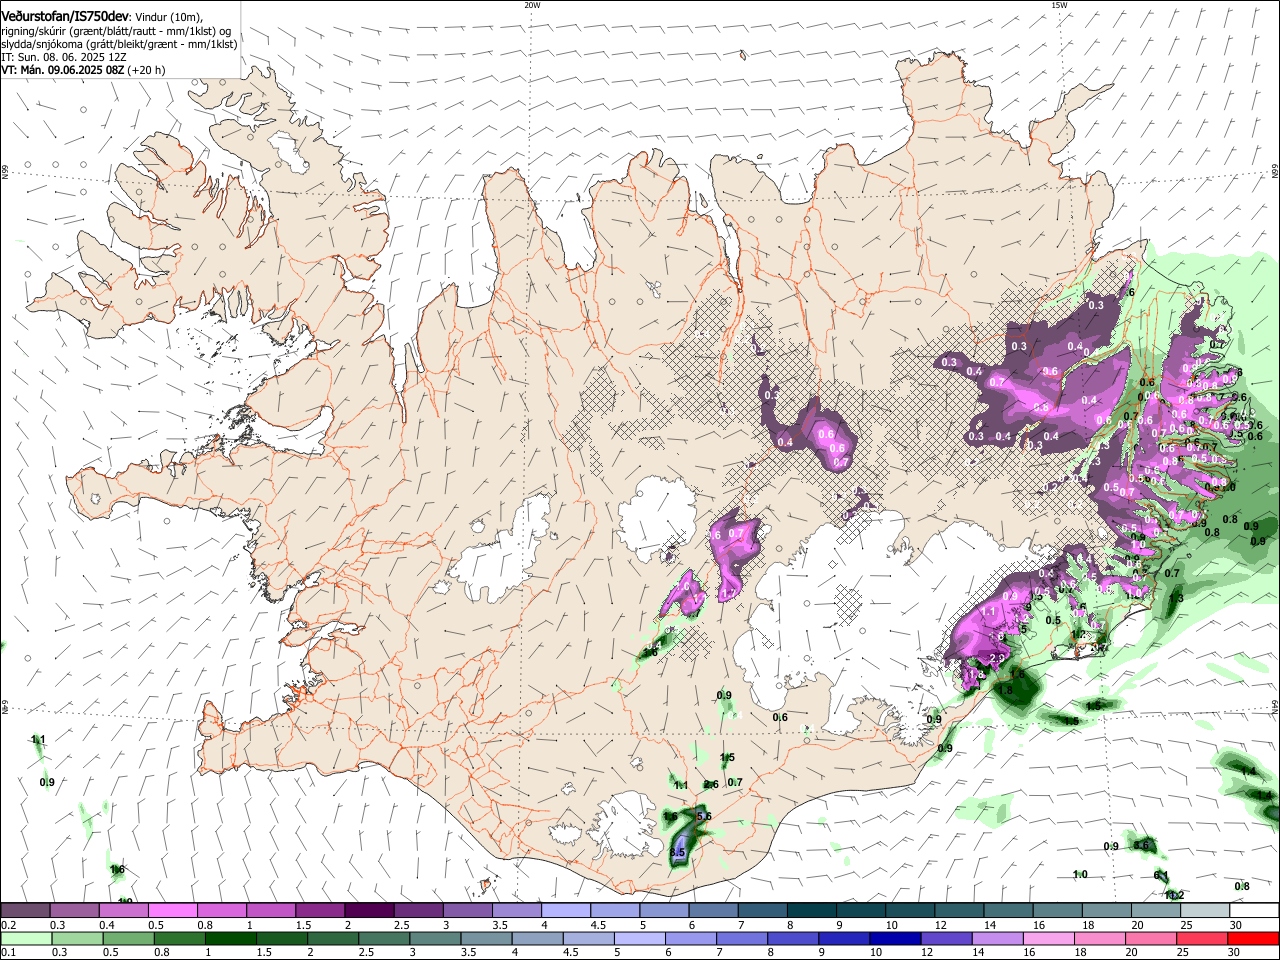1280x960 pixels.
Task: Click the (+20 h) forecast offset text
Action: [x=146, y=70]
